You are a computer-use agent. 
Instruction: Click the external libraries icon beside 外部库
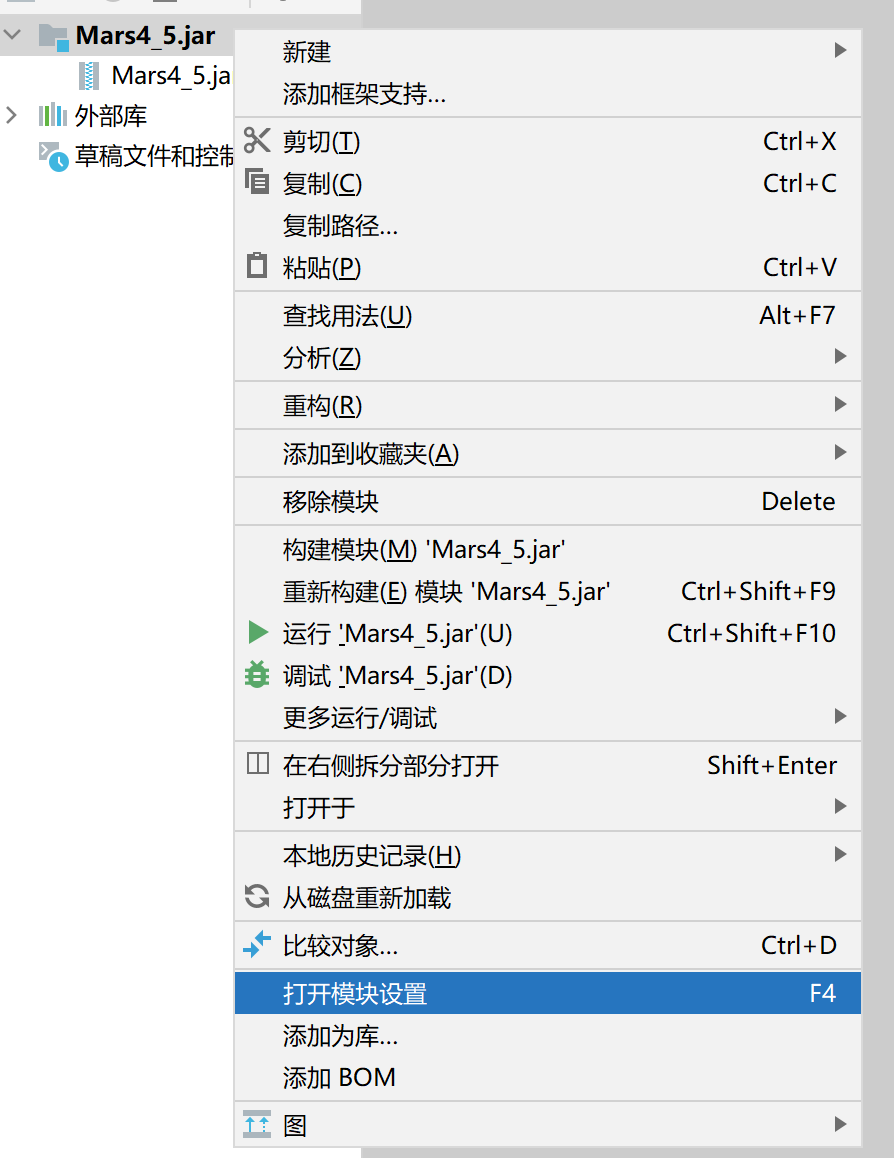click(x=52, y=115)
